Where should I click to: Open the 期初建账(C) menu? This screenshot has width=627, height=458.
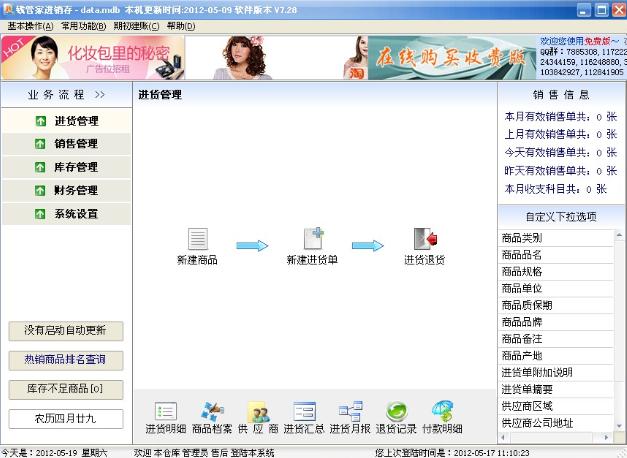[136, 26]
